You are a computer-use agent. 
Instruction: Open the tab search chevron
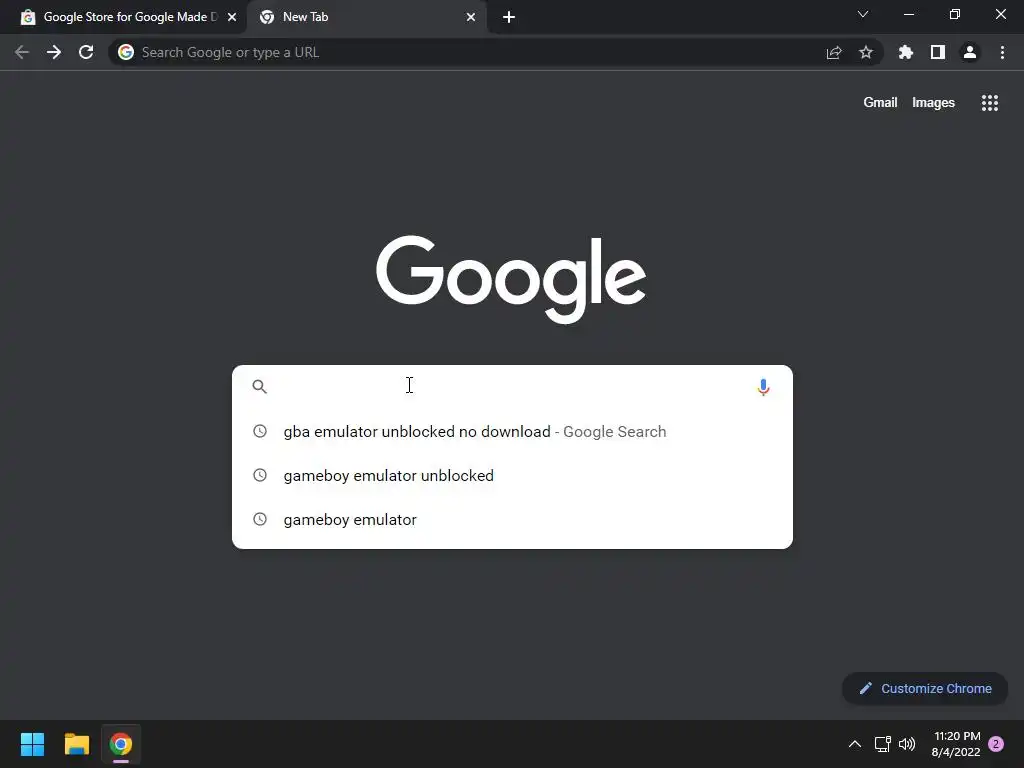(x=863, y=14)
